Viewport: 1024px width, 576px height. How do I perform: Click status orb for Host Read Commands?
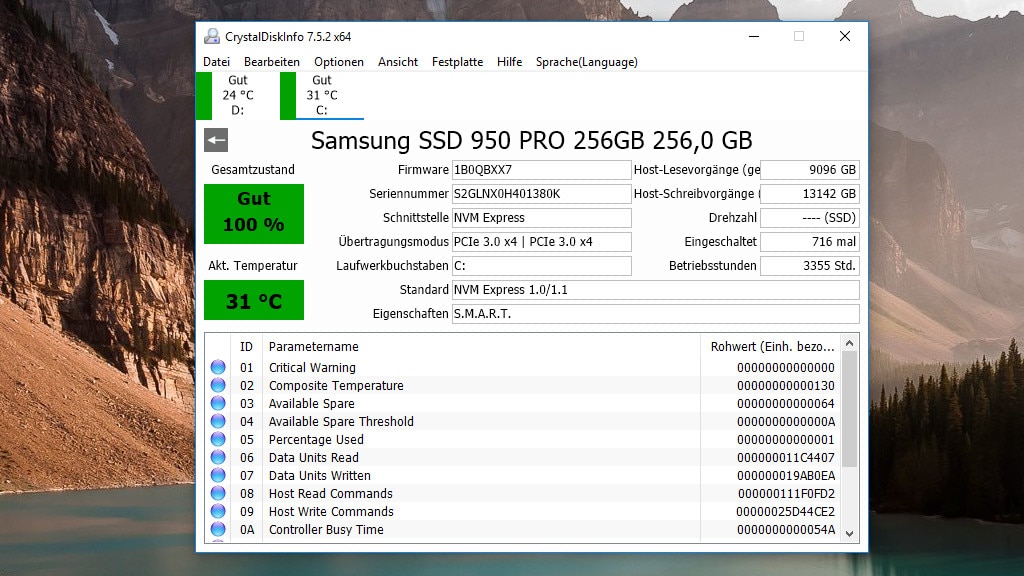click(218, 493)
